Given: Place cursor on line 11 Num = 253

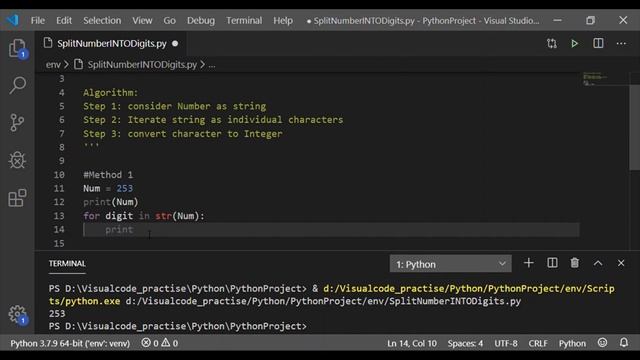Looking at the screenshot, I should pos(108,188).
